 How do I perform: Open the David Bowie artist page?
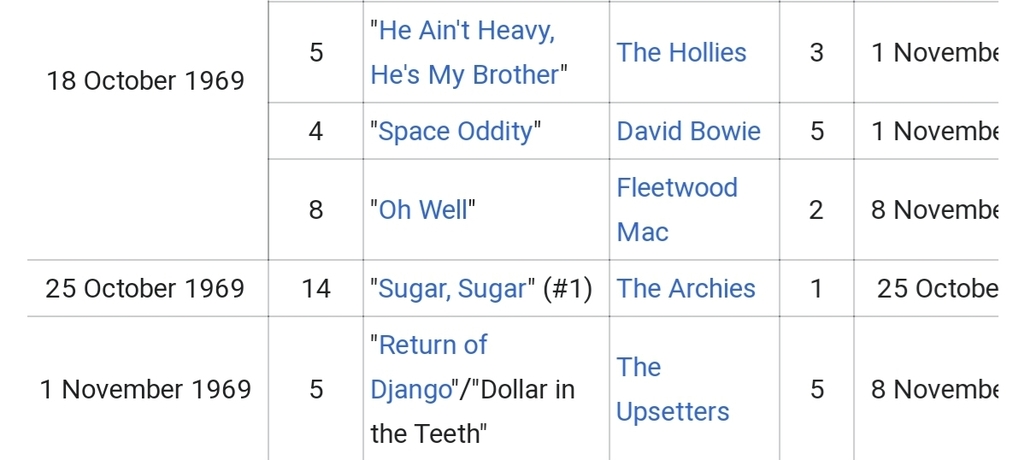tap(688, 131)
